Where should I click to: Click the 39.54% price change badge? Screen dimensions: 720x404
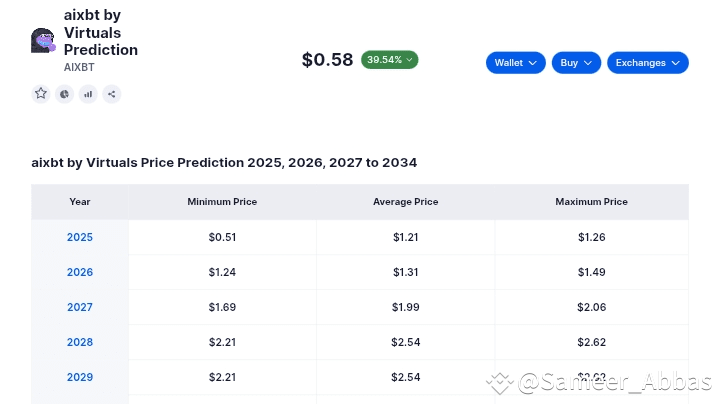[x=389, y=60]
